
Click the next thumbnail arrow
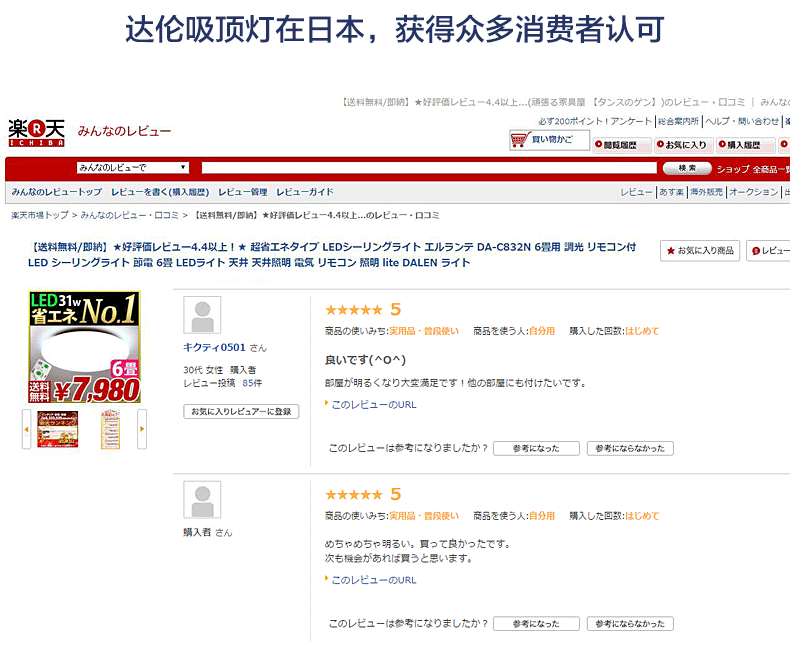(x=142, y=429)
